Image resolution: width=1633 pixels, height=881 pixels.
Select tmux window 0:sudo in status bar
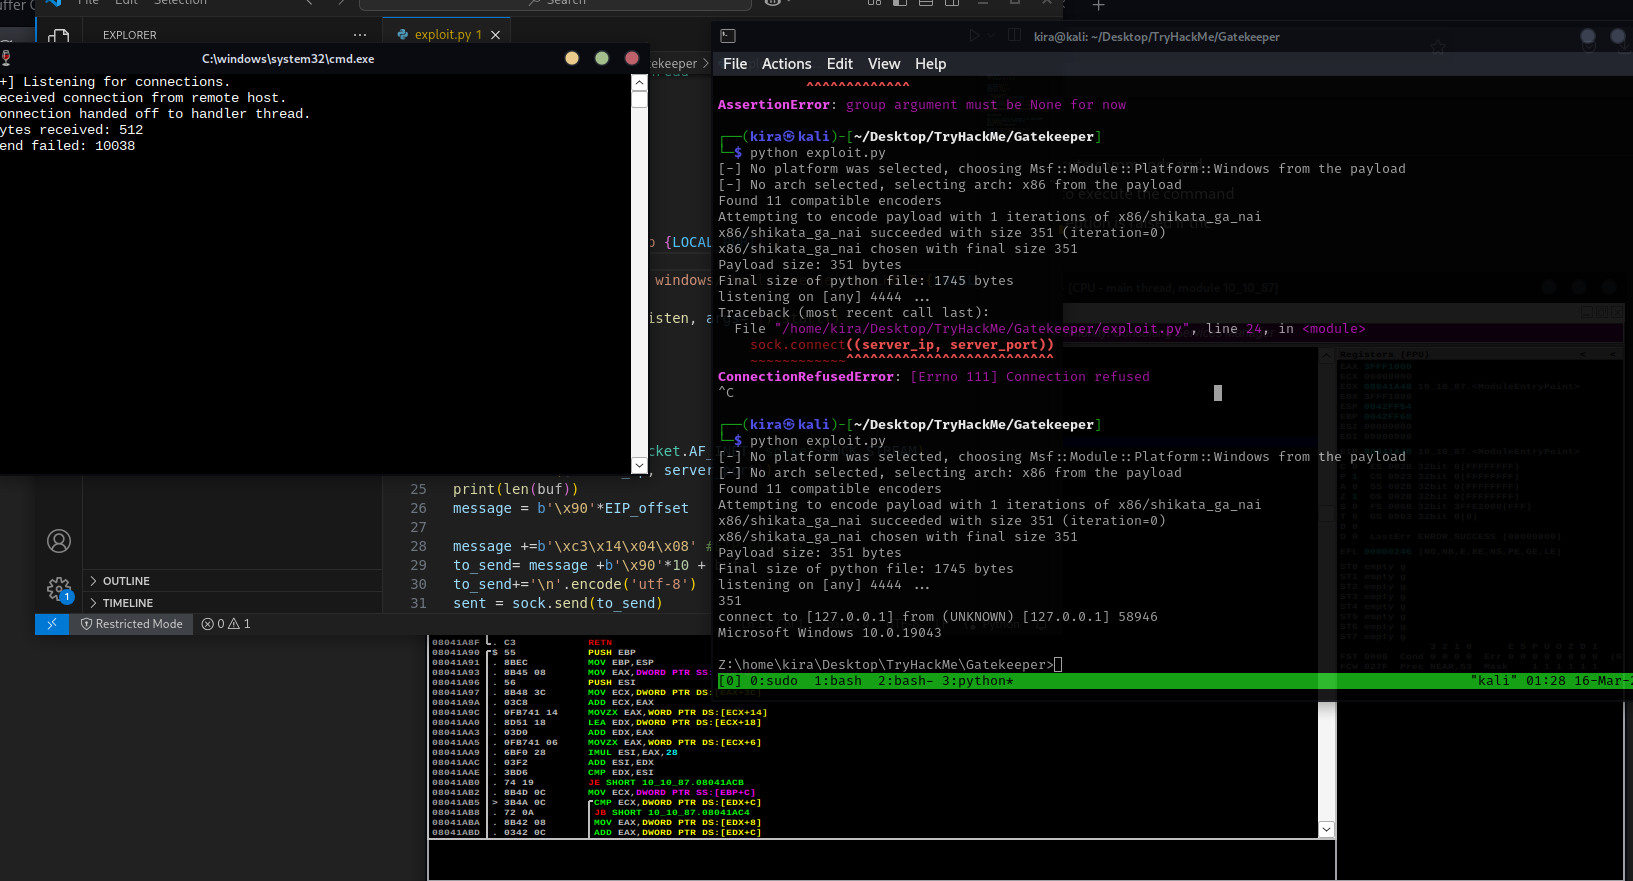point(774,681)
